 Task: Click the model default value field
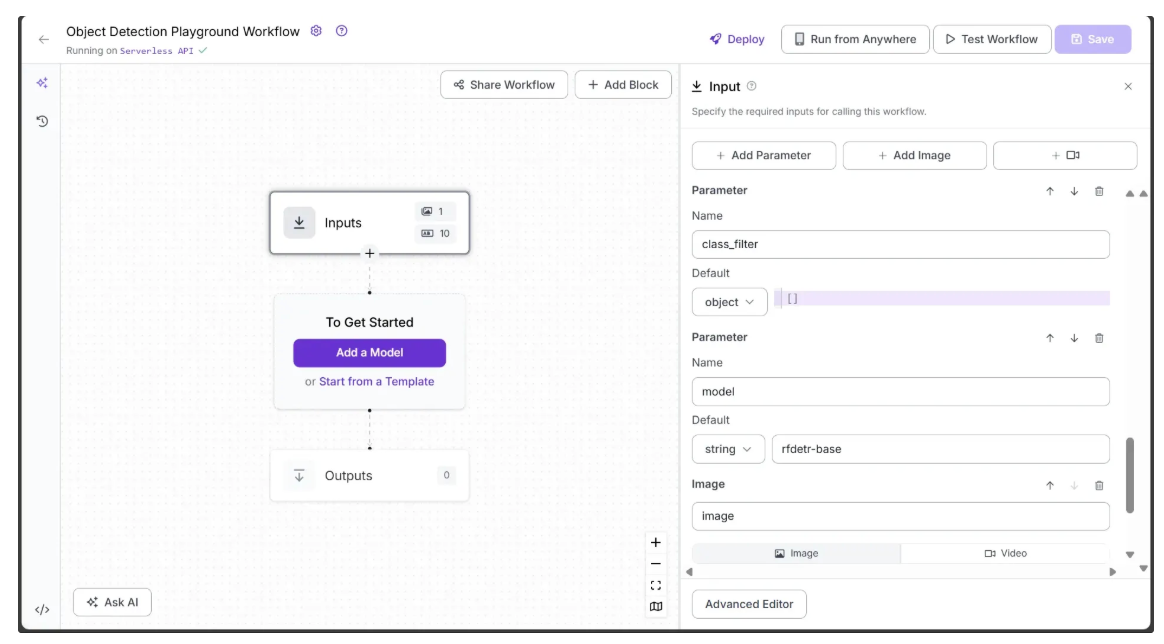point(939,449)
